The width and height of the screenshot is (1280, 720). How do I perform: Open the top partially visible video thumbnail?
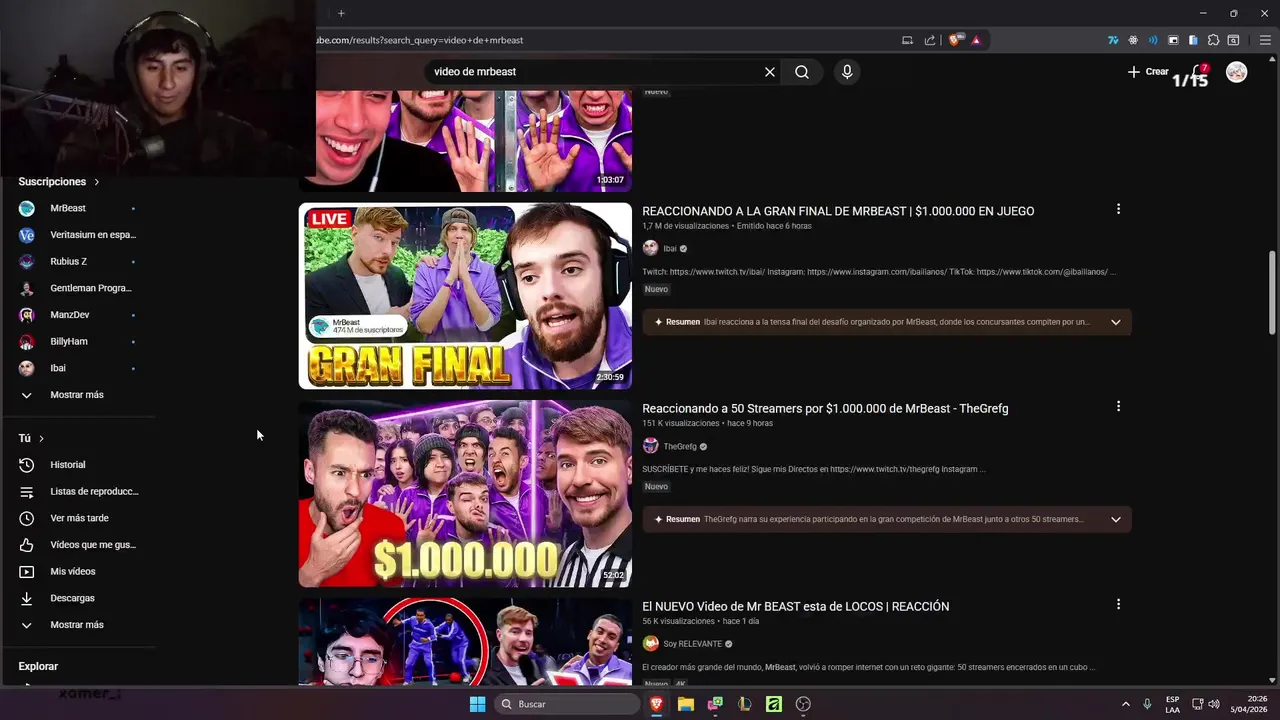pyautogui.click(x=474, y=140)
